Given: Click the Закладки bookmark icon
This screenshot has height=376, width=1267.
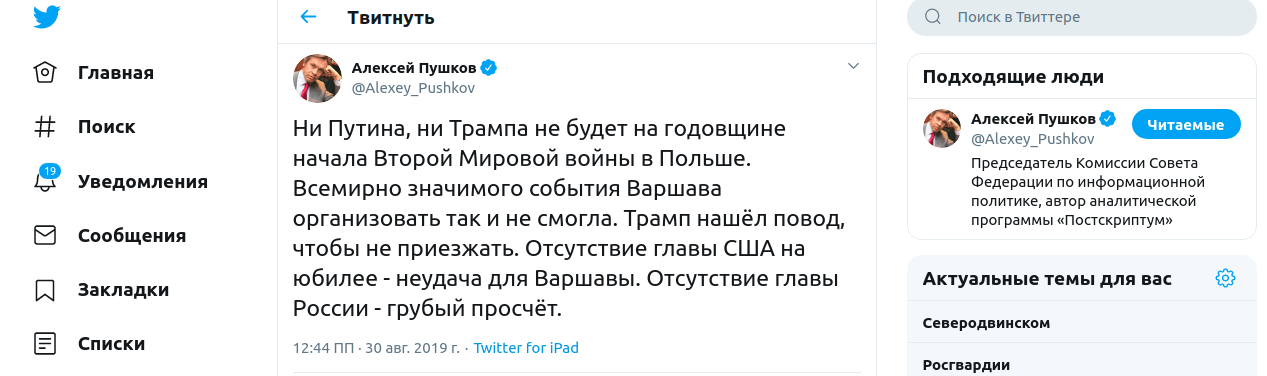Looking at the screenshot, I should 45,290.
